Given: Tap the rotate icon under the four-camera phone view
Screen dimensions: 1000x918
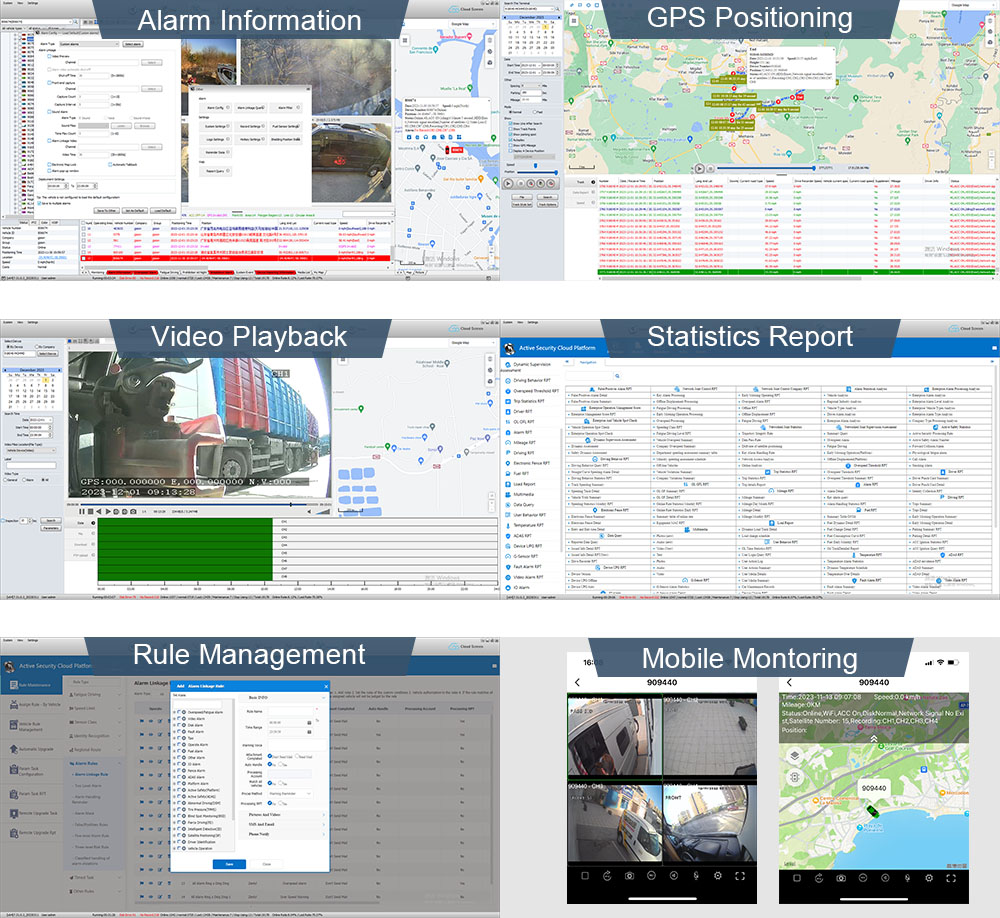Looking at the screenshot, I should pos(607,876).
